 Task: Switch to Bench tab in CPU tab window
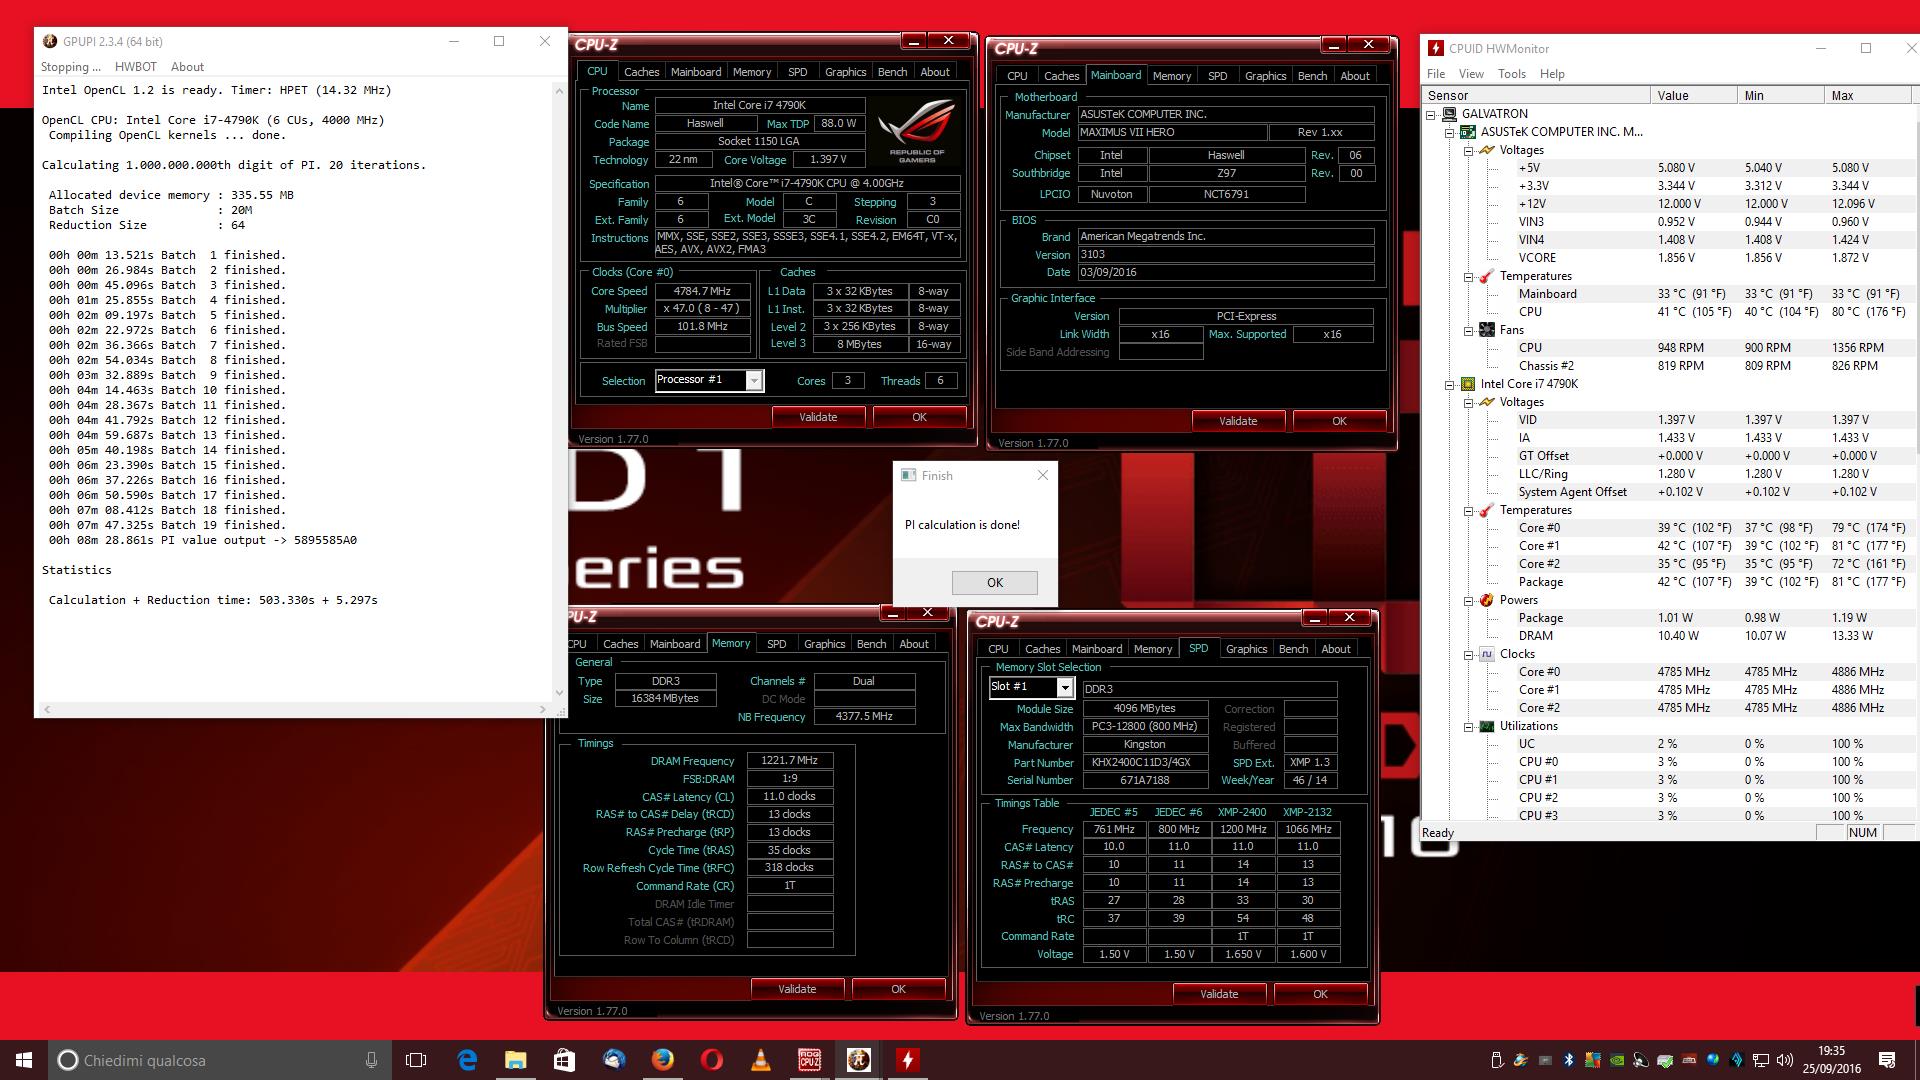pyautogui.click(x=892, y=72)
